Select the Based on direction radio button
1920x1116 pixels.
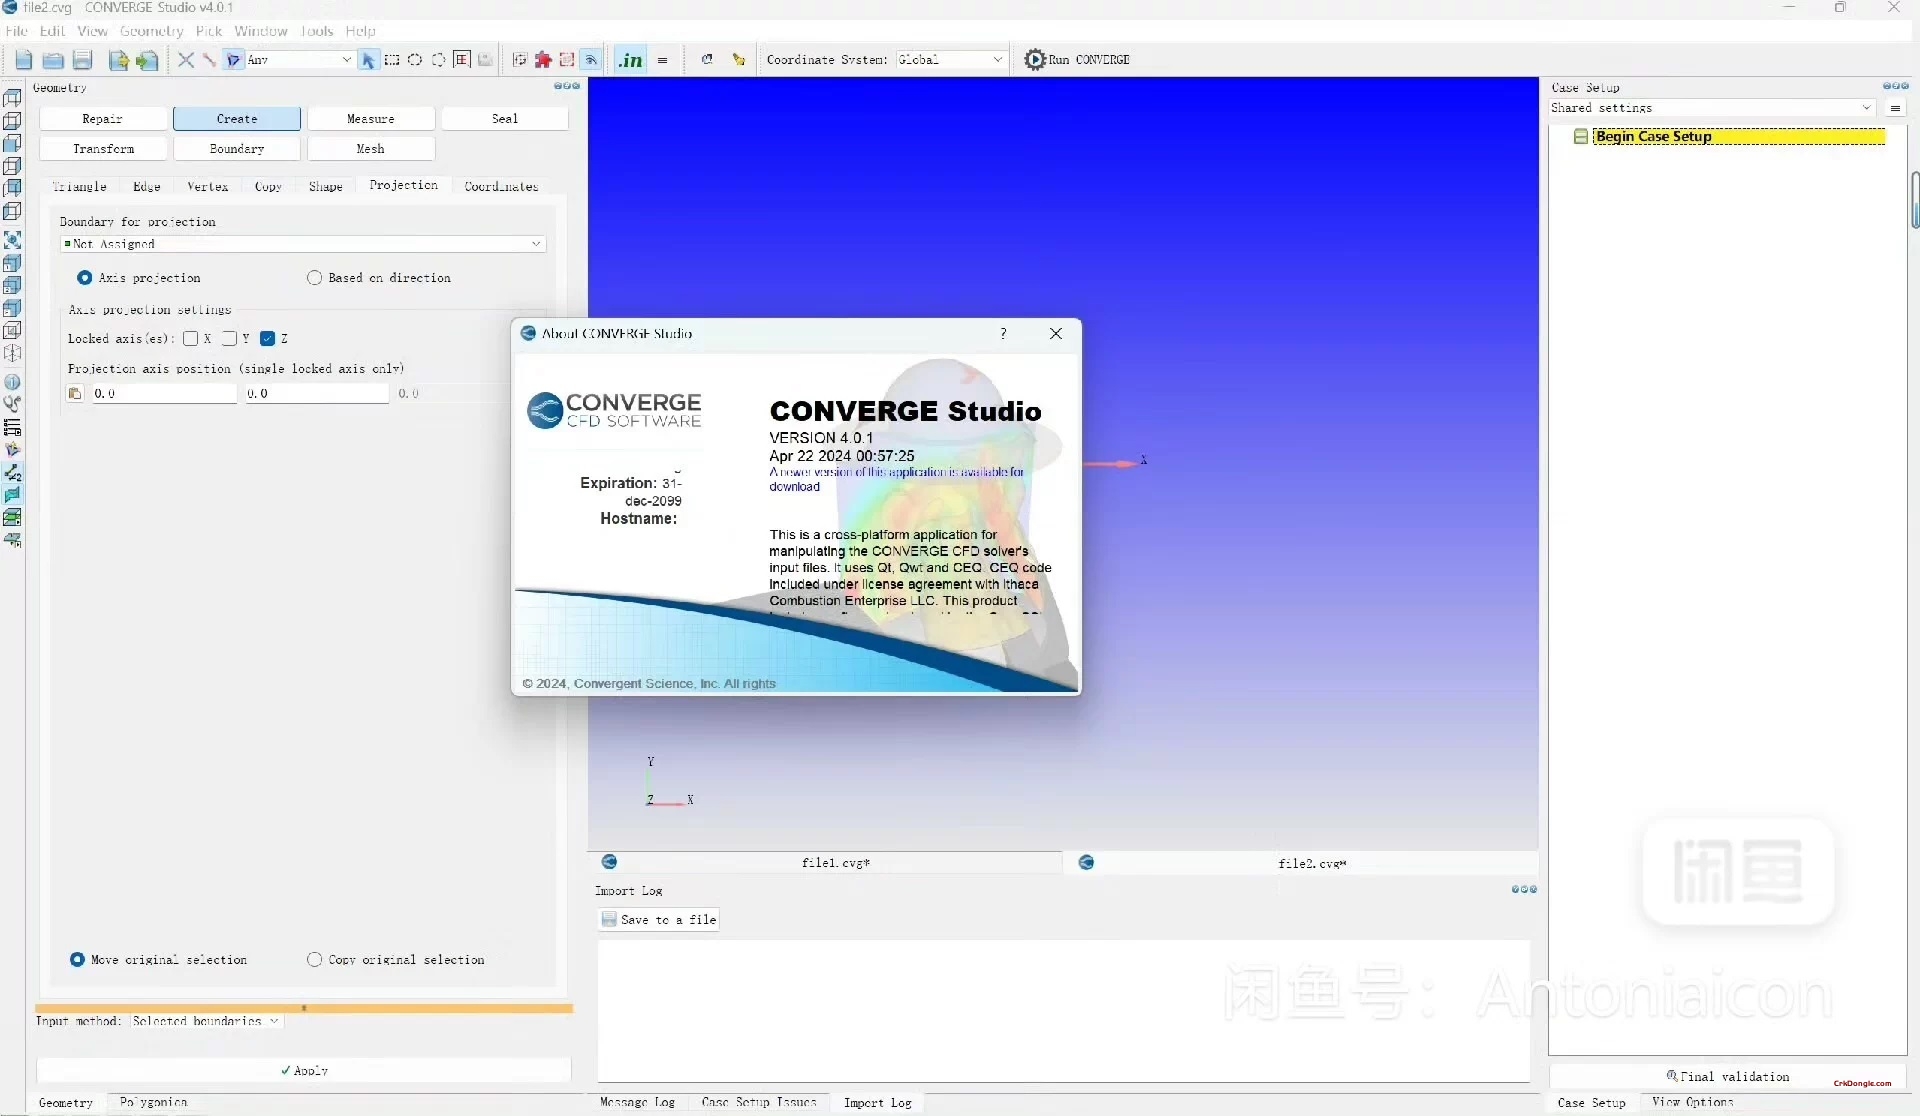point(314,277)
